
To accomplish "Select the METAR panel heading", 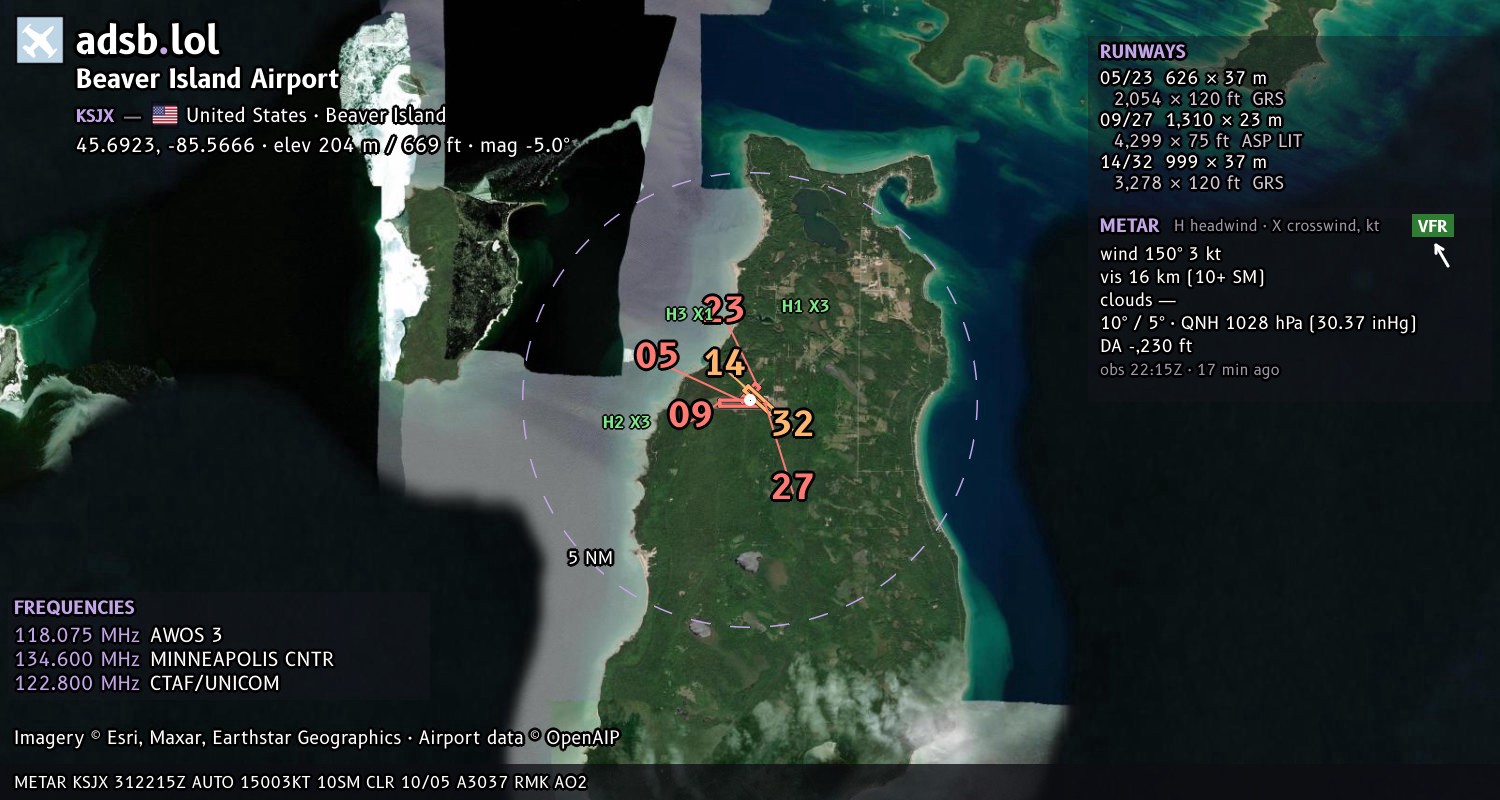I will 1129,226.
